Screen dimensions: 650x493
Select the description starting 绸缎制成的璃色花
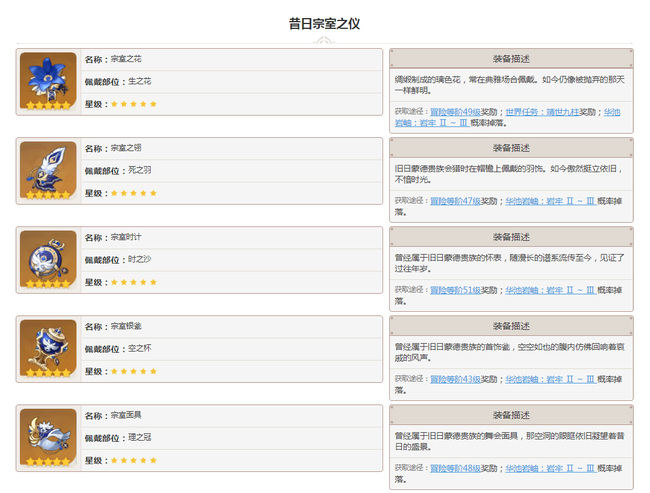point(509,85)
